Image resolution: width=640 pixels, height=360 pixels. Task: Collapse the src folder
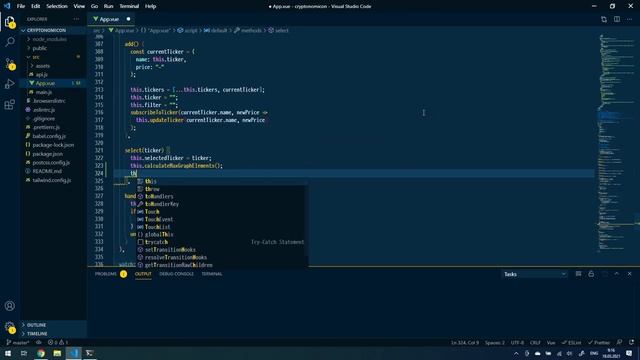53,57
